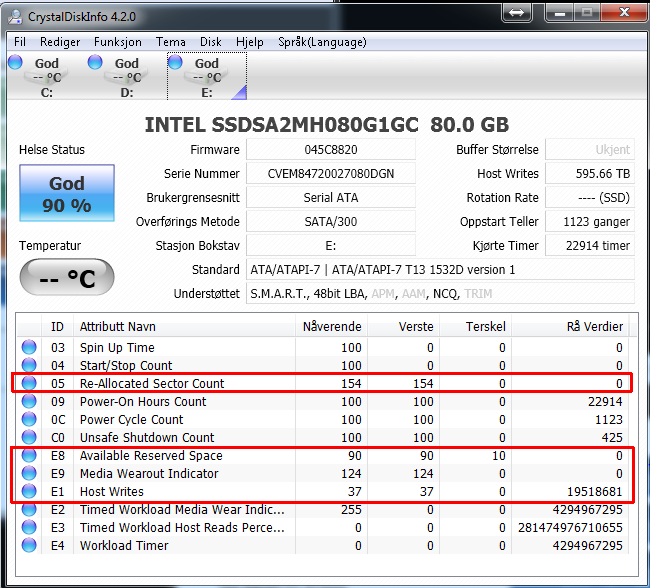Click the Verste column header
Screen dimensions: 650x588
pos(403,326)
